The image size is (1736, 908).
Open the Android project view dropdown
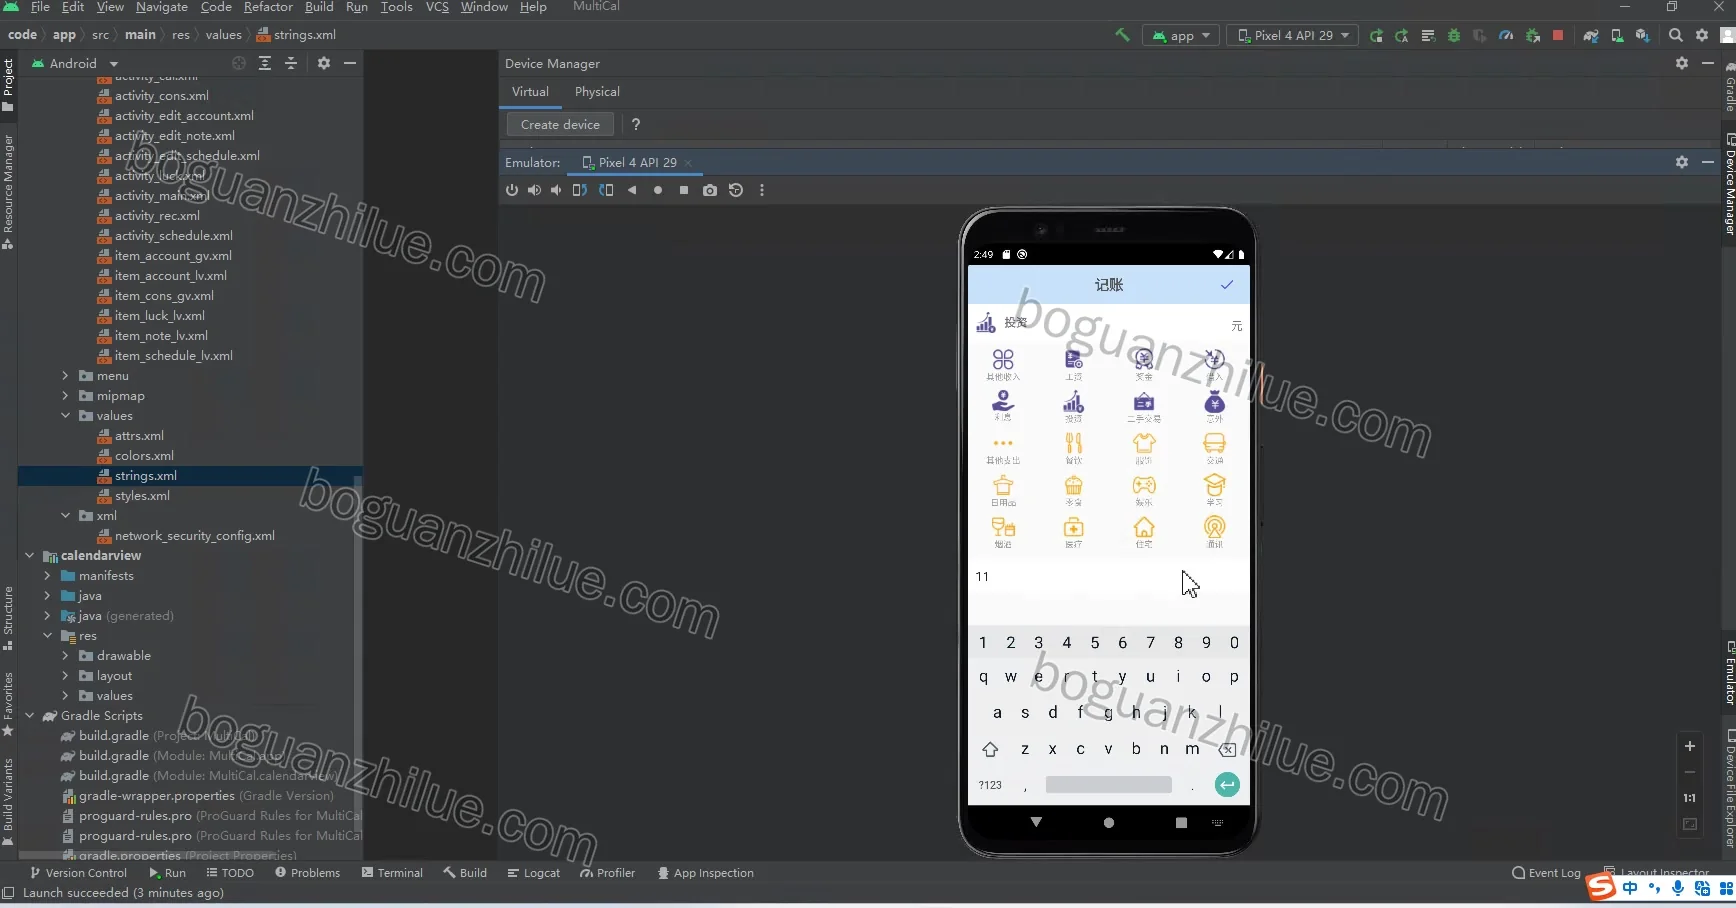[73, 63]
